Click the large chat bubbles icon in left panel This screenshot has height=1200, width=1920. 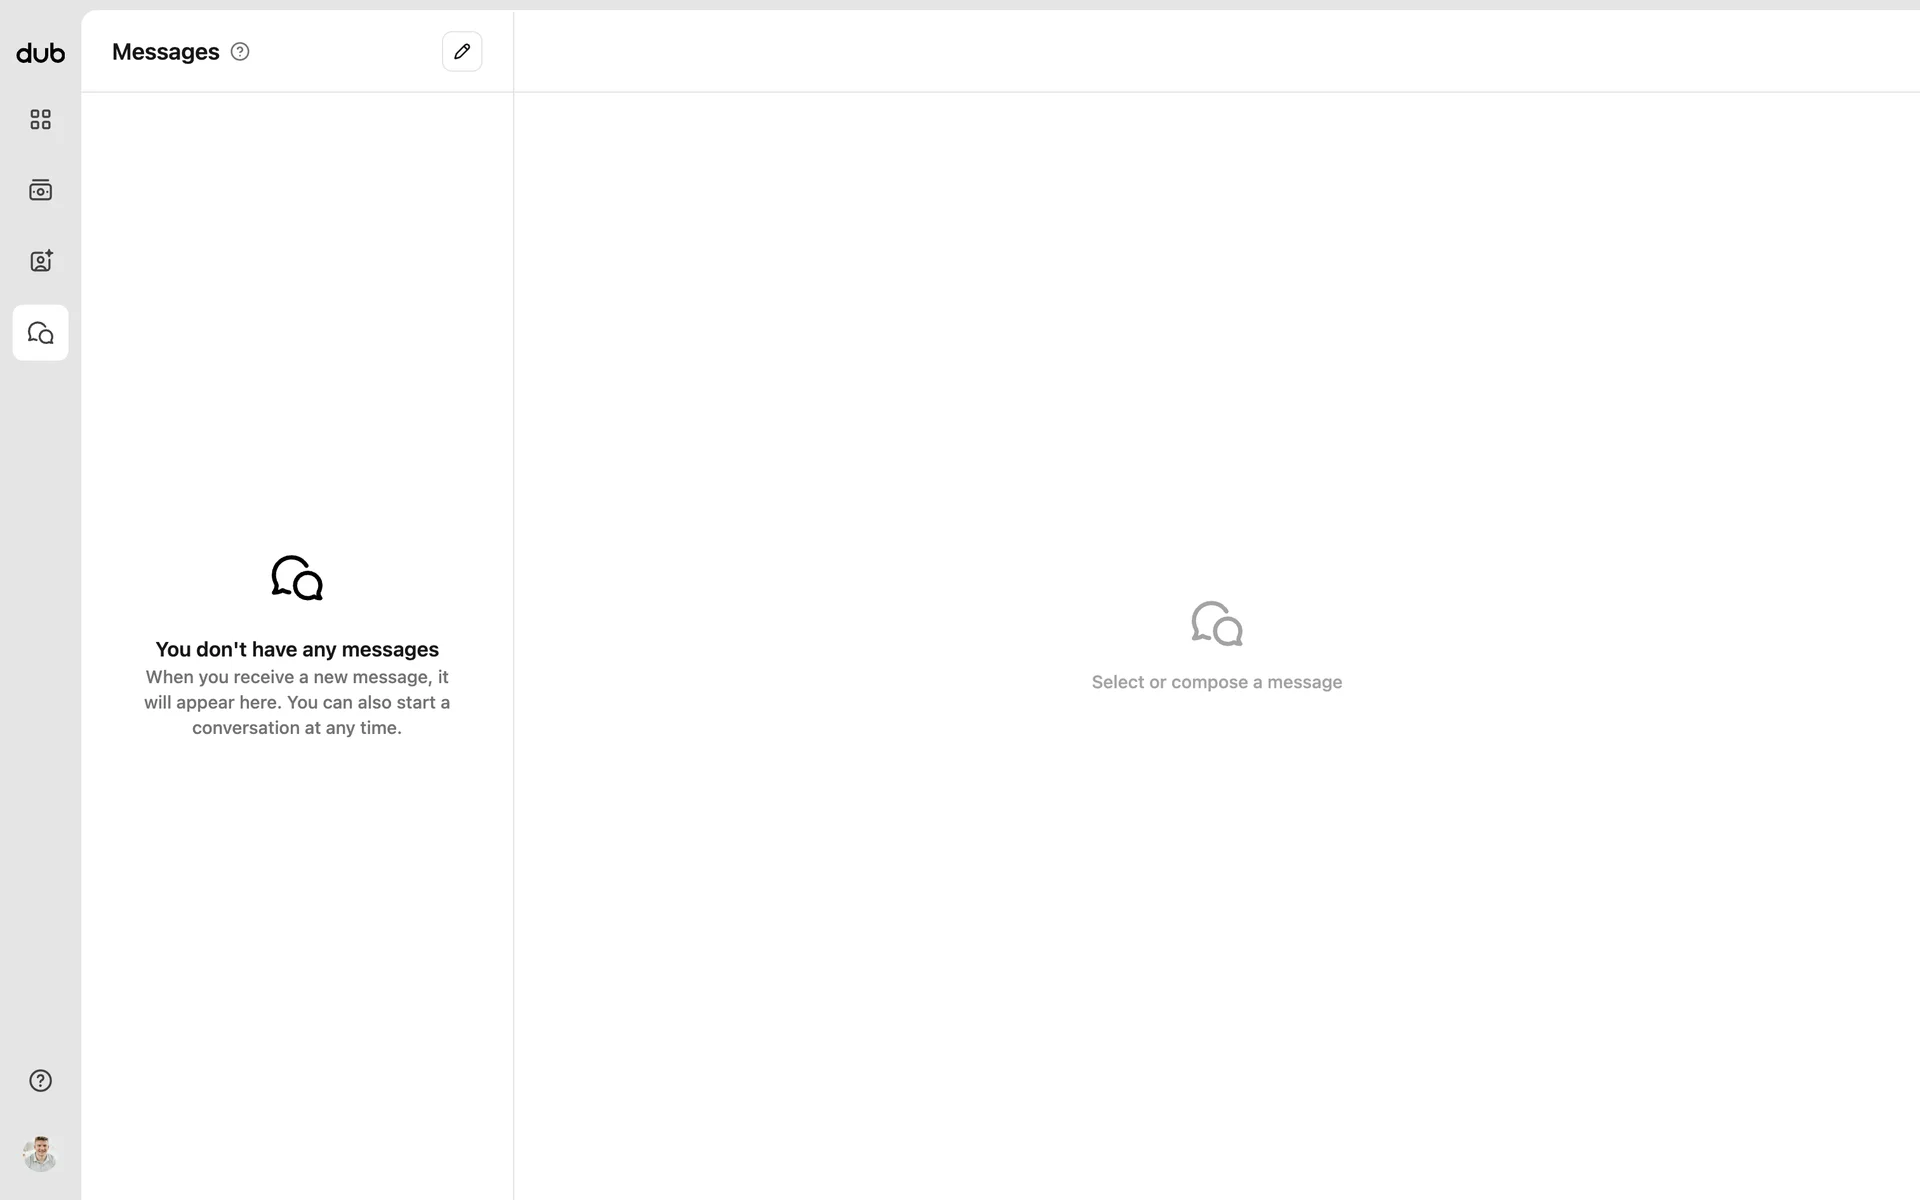click(297, 578)
